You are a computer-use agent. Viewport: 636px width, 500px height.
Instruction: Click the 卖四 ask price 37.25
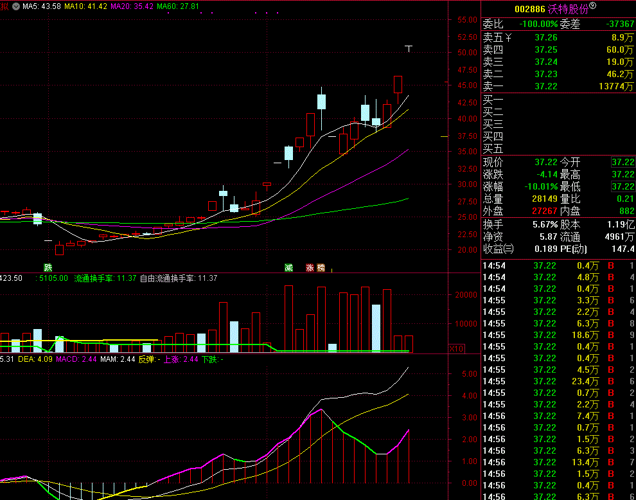546,50
